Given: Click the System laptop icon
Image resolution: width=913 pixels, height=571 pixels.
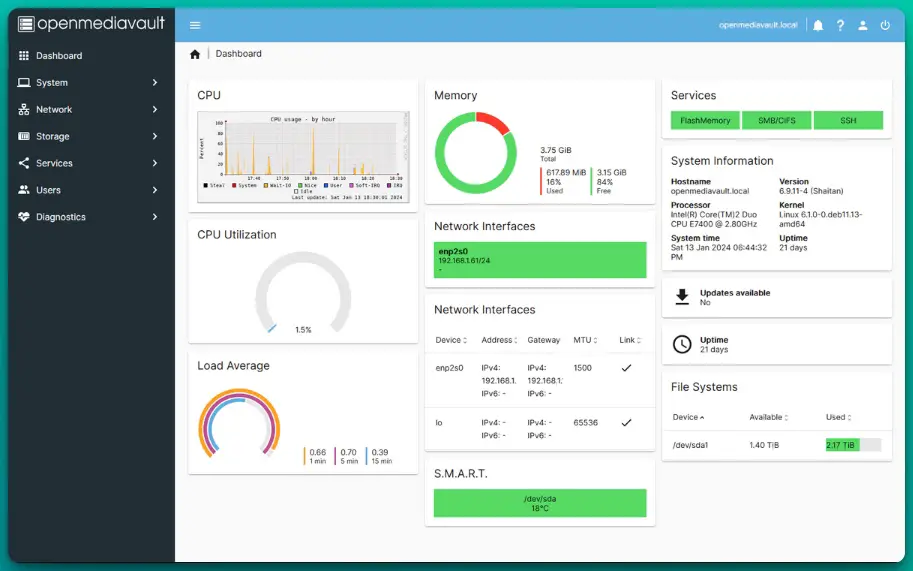Looking at the screenshot, I should (24, 82).
